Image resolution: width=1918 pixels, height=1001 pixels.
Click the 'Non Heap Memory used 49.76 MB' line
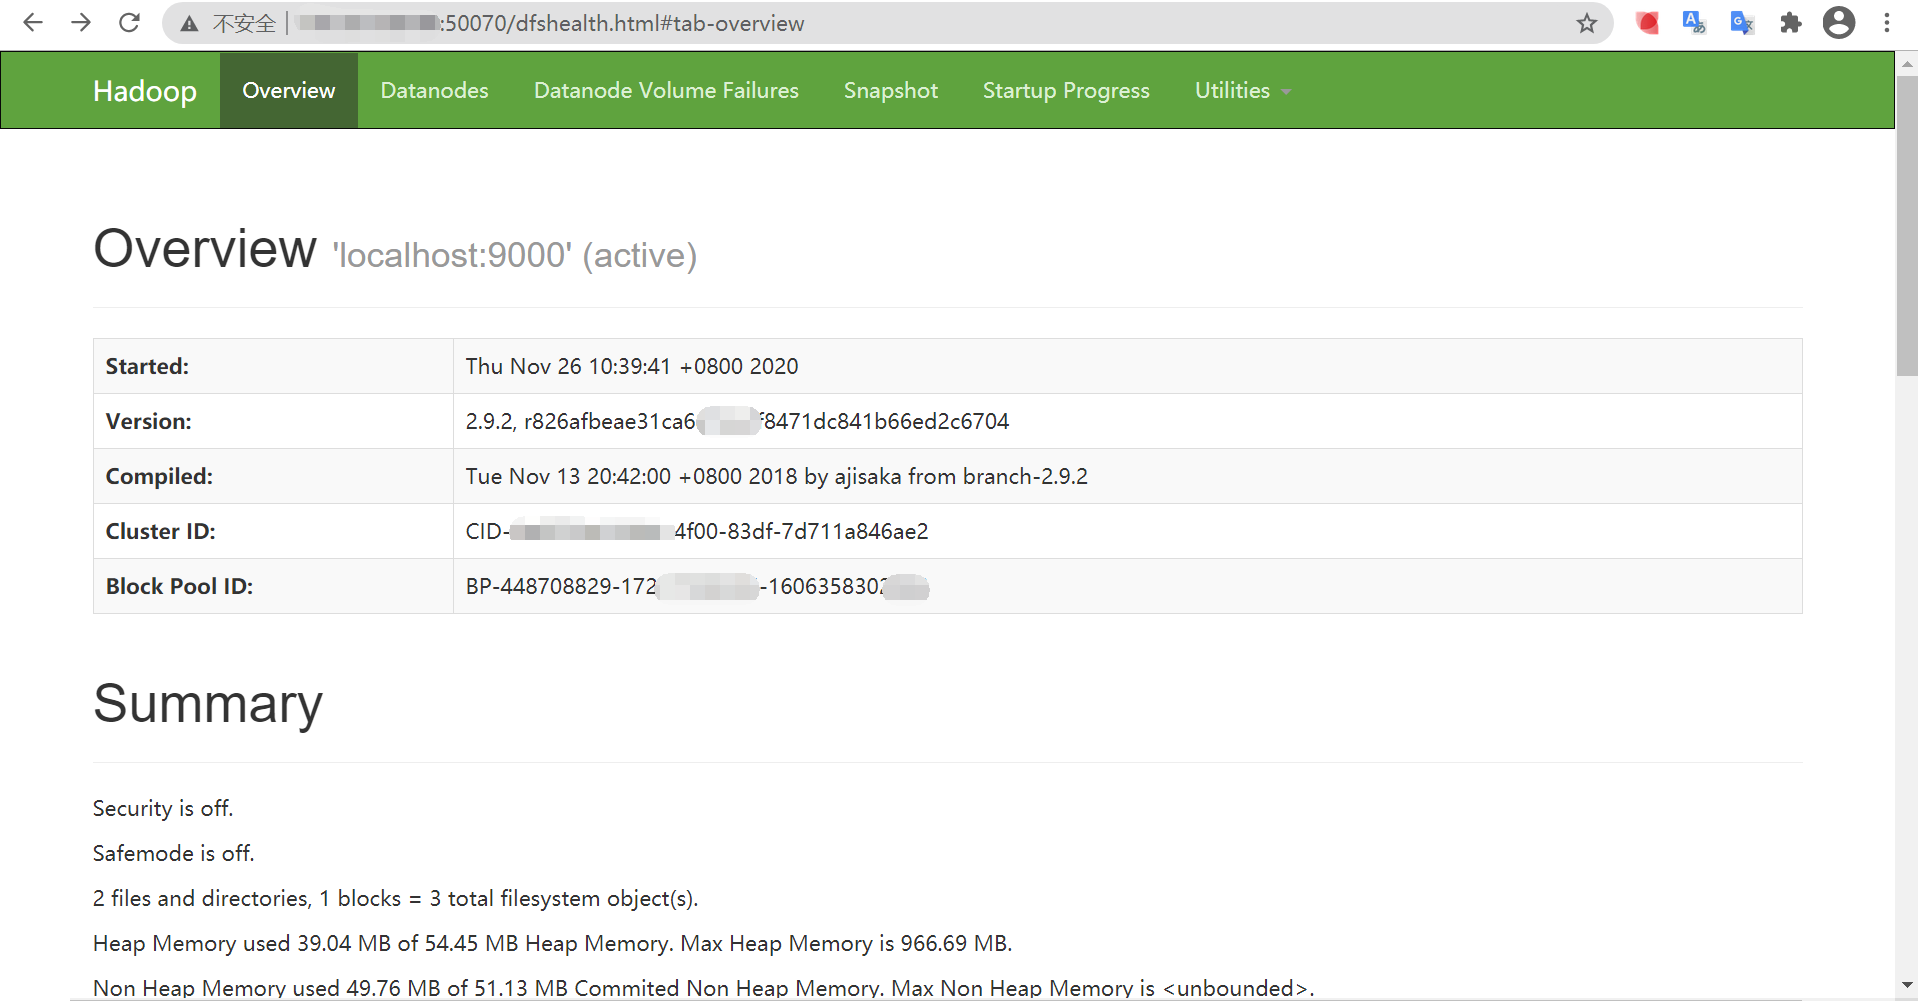[x=704, y=988]
